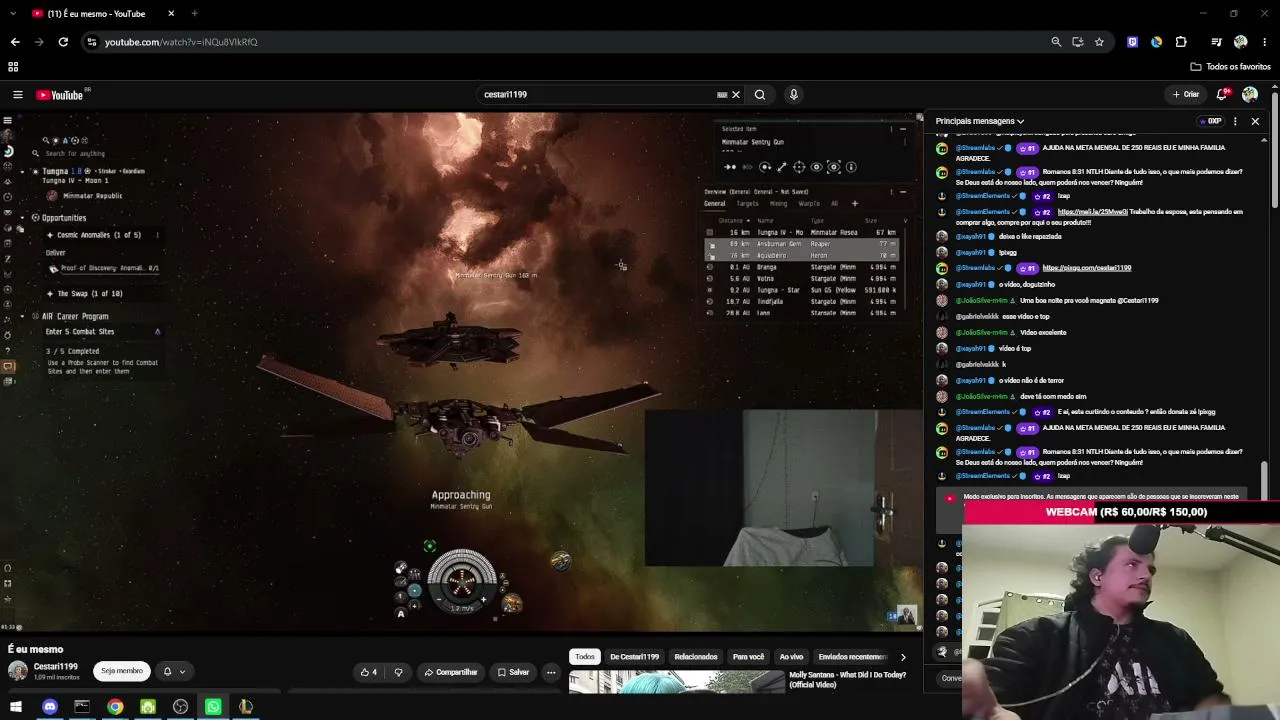Select the Relacionados filter chip
1280x720 pixels.
[696, 657]
